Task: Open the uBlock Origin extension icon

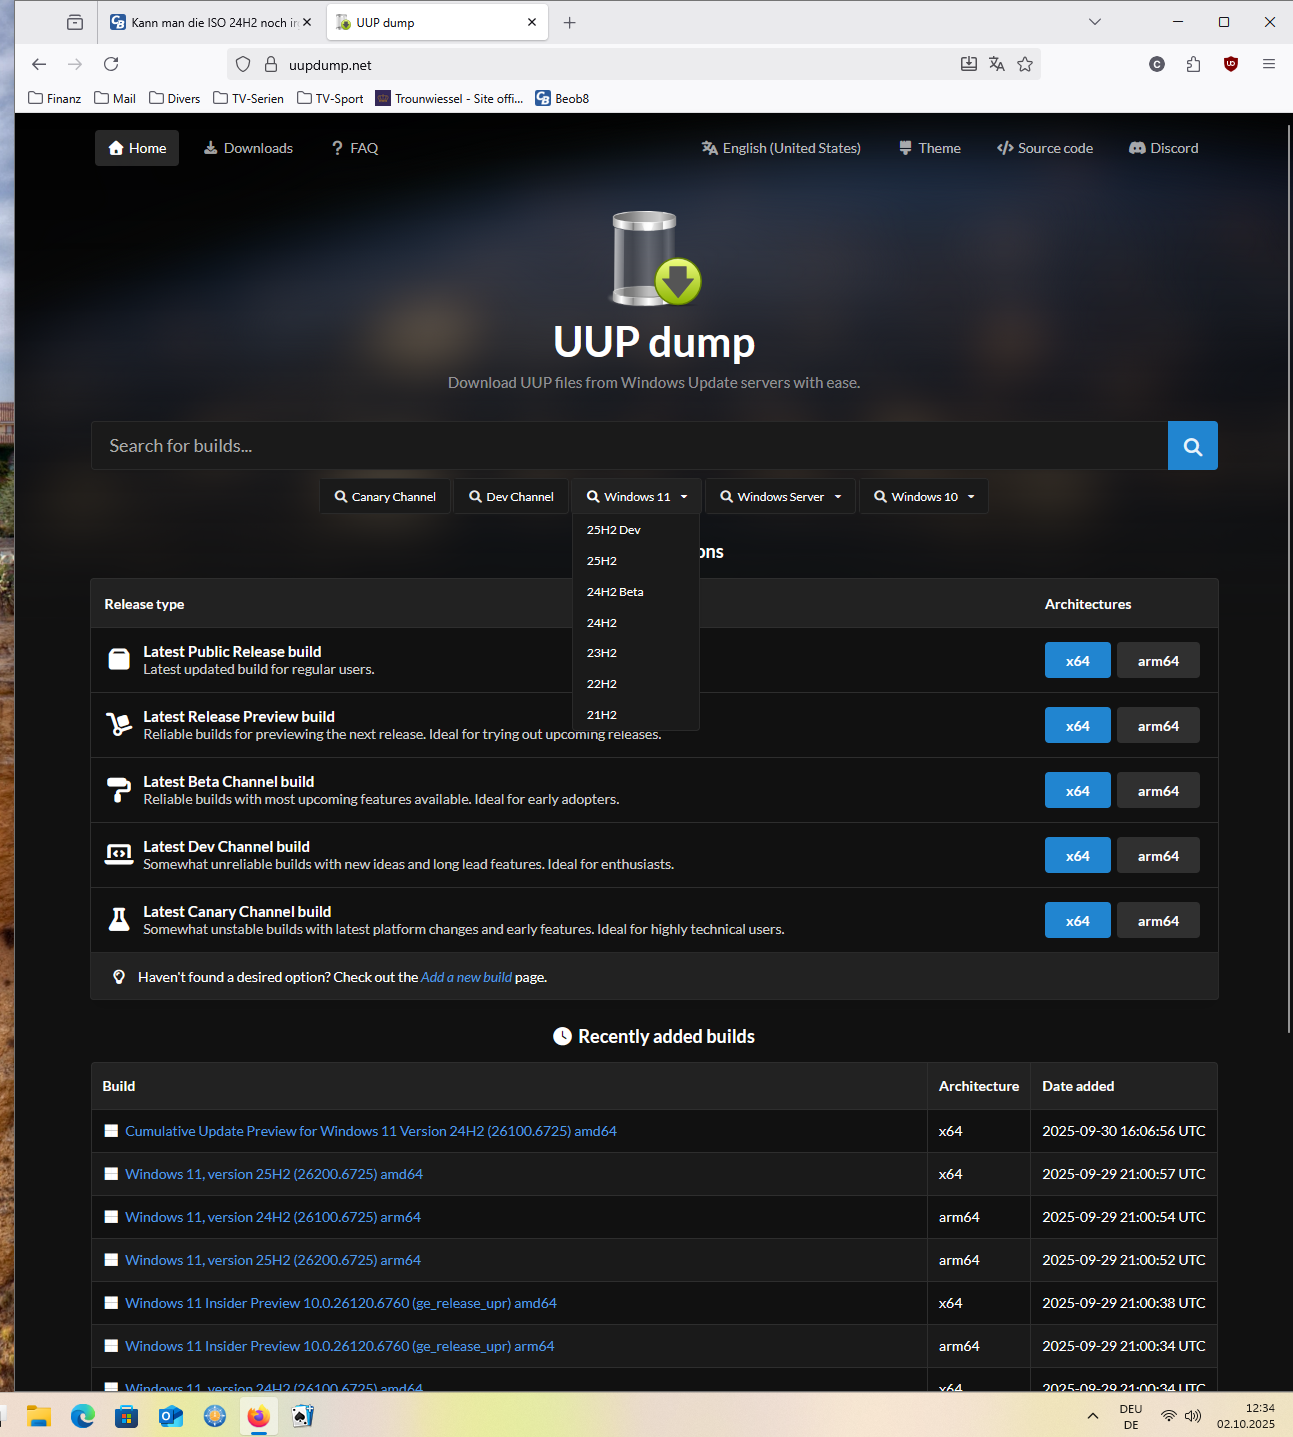Action: (1231, 64)
